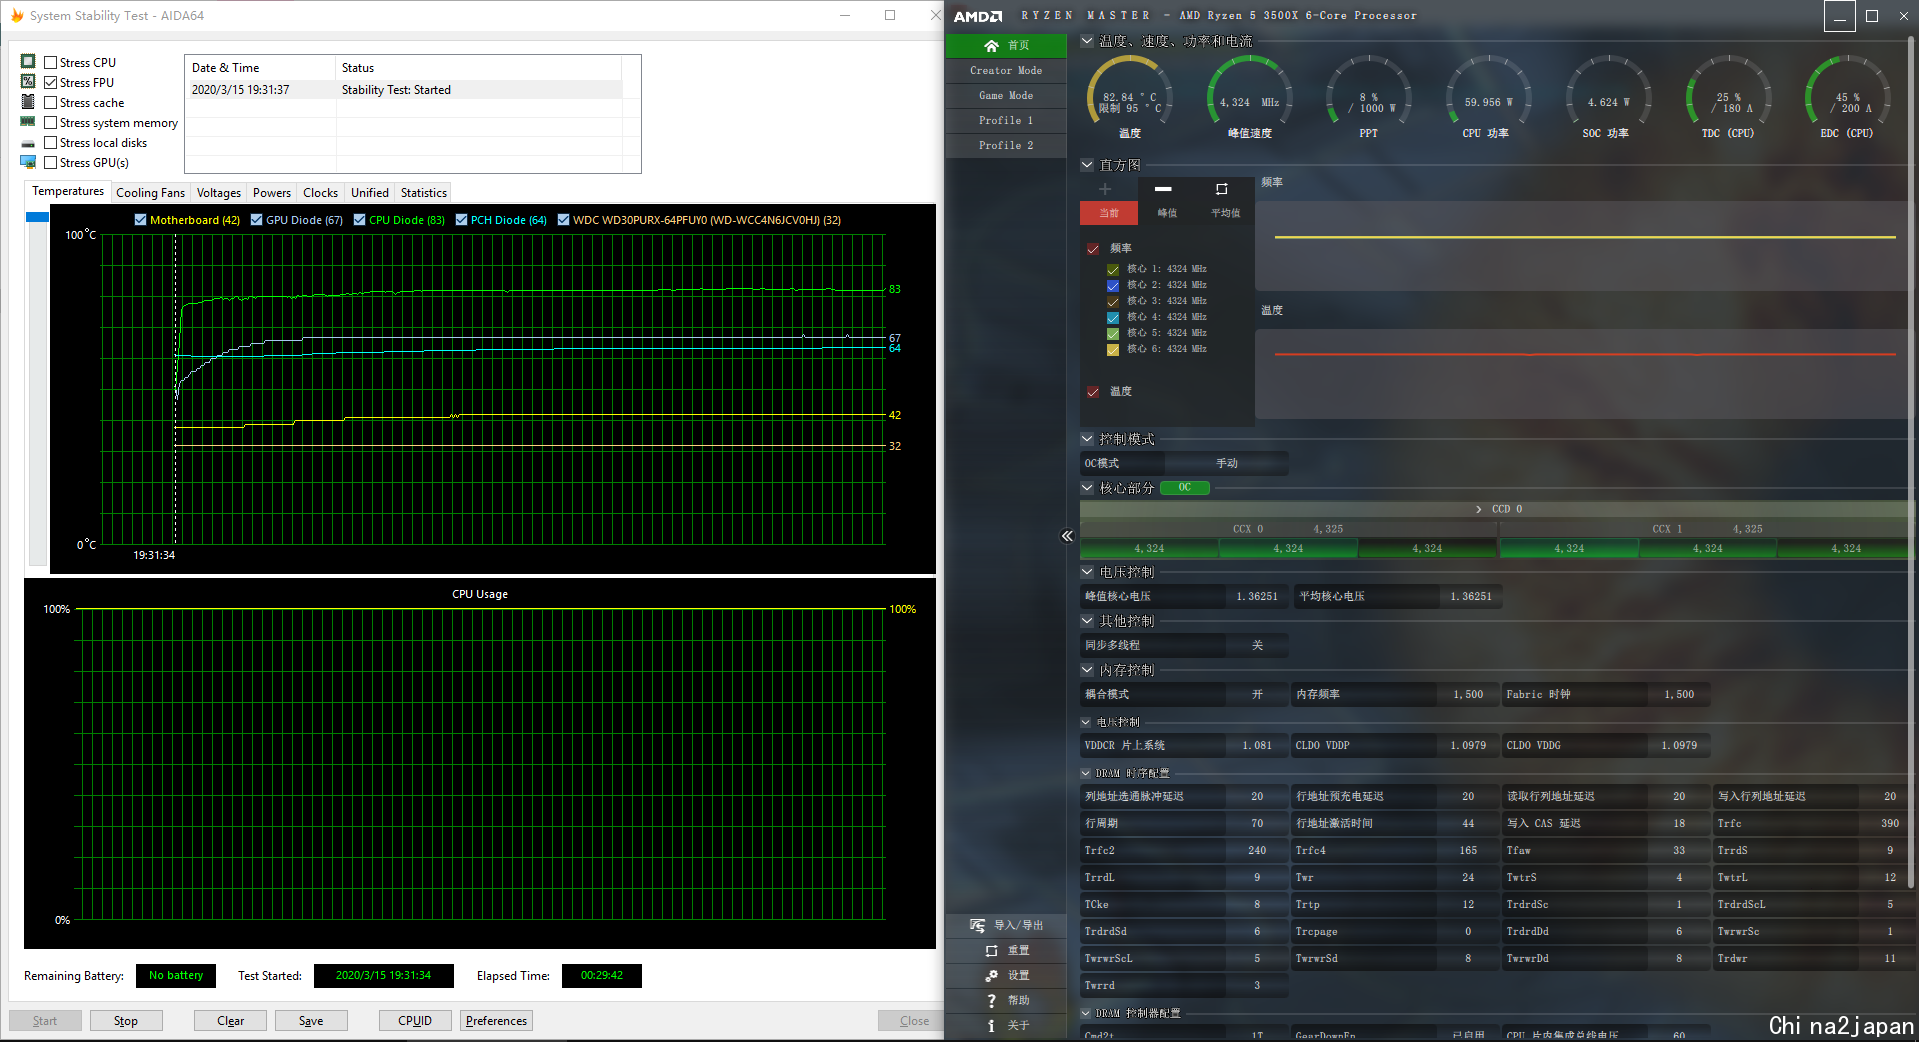The height and width of the screenshot is (1042, 1919).
Task: Click the peak speed gauge dial showing 4,324 MHz
Action: coord(1249,92)
